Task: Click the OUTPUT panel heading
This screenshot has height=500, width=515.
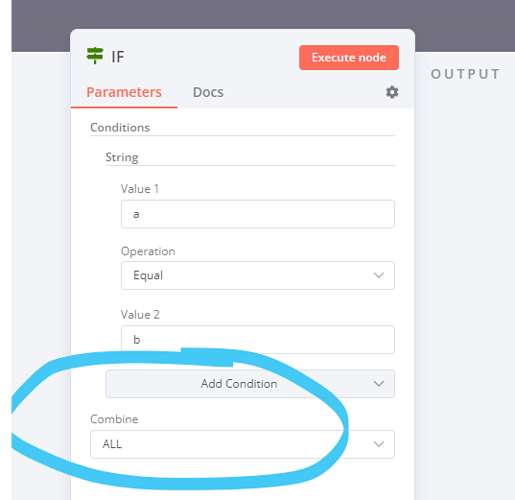Action: [465, 74]
